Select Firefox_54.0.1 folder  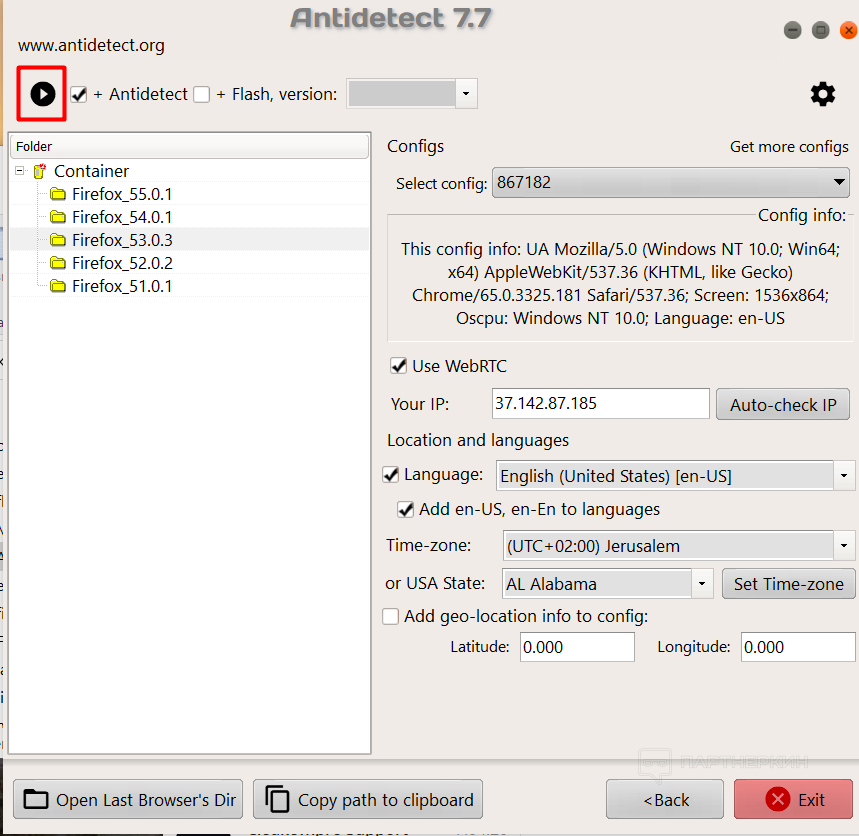(x=122, y=217)
